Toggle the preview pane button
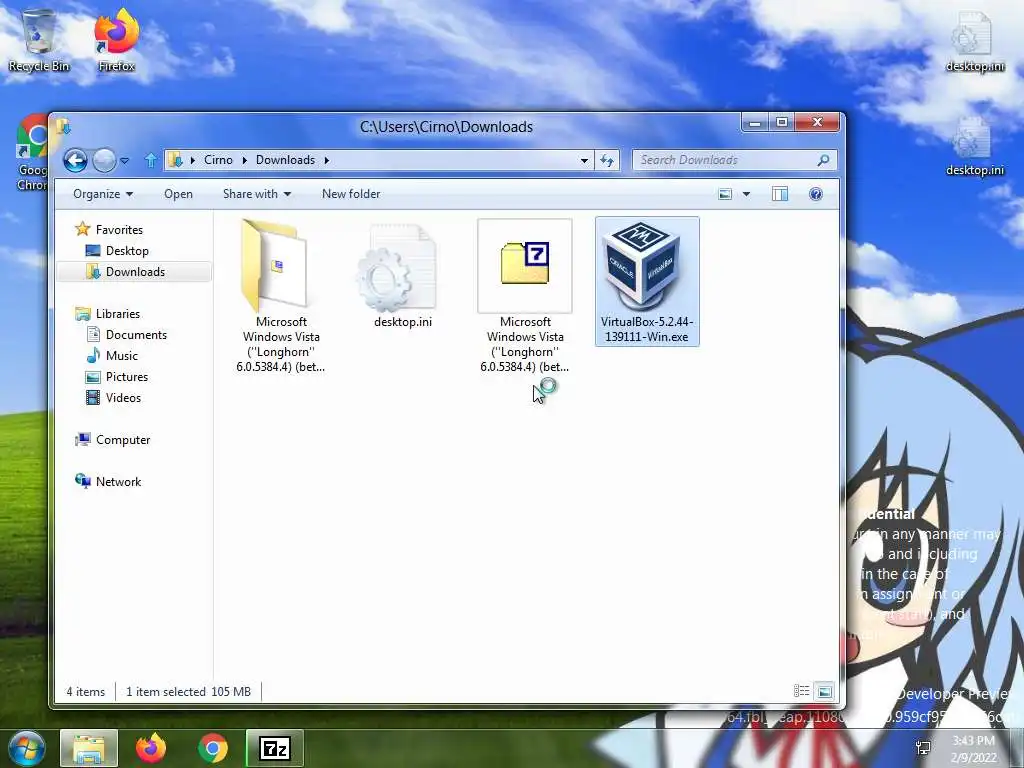The width and height of the screenshot is (1024, 768). [780, 194]
